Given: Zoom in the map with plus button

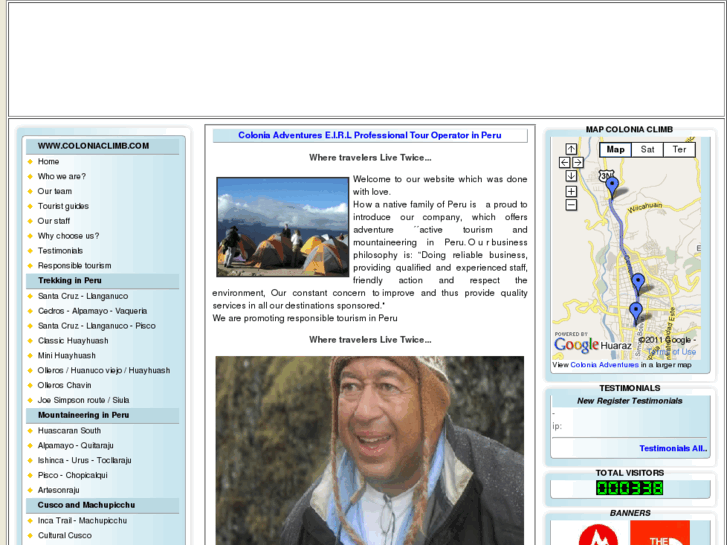Looking at the screenshot, I should [571, 191].
